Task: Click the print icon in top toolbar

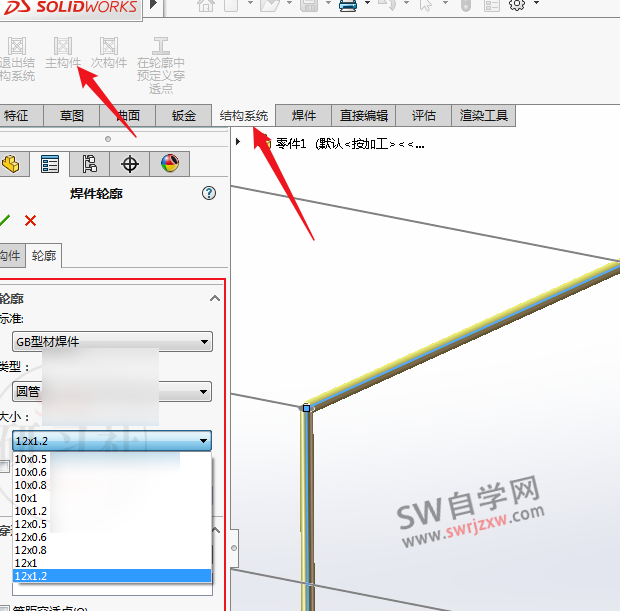Action: point(348,5)
